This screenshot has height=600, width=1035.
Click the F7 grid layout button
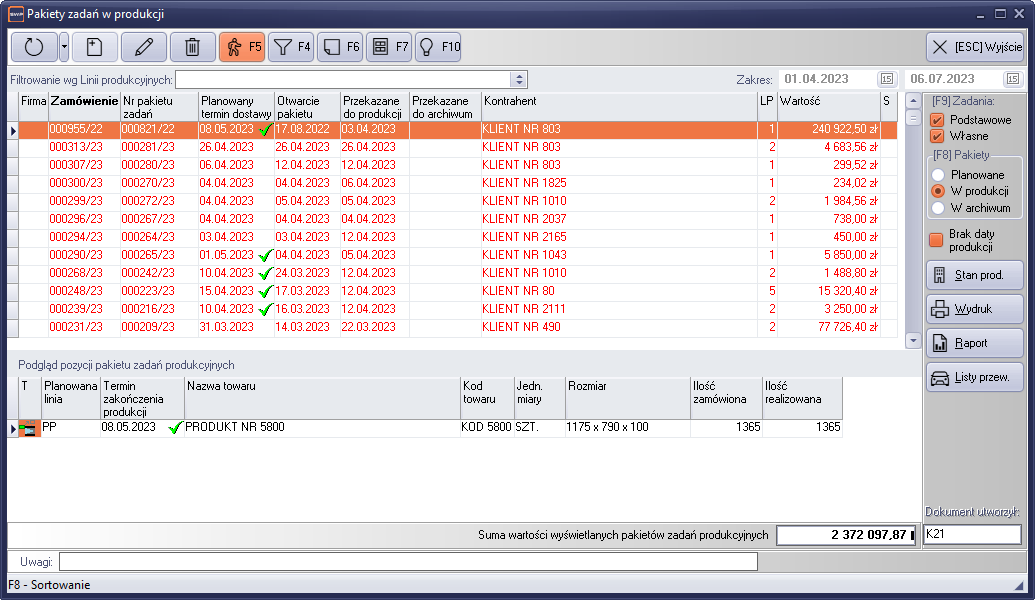389,47
